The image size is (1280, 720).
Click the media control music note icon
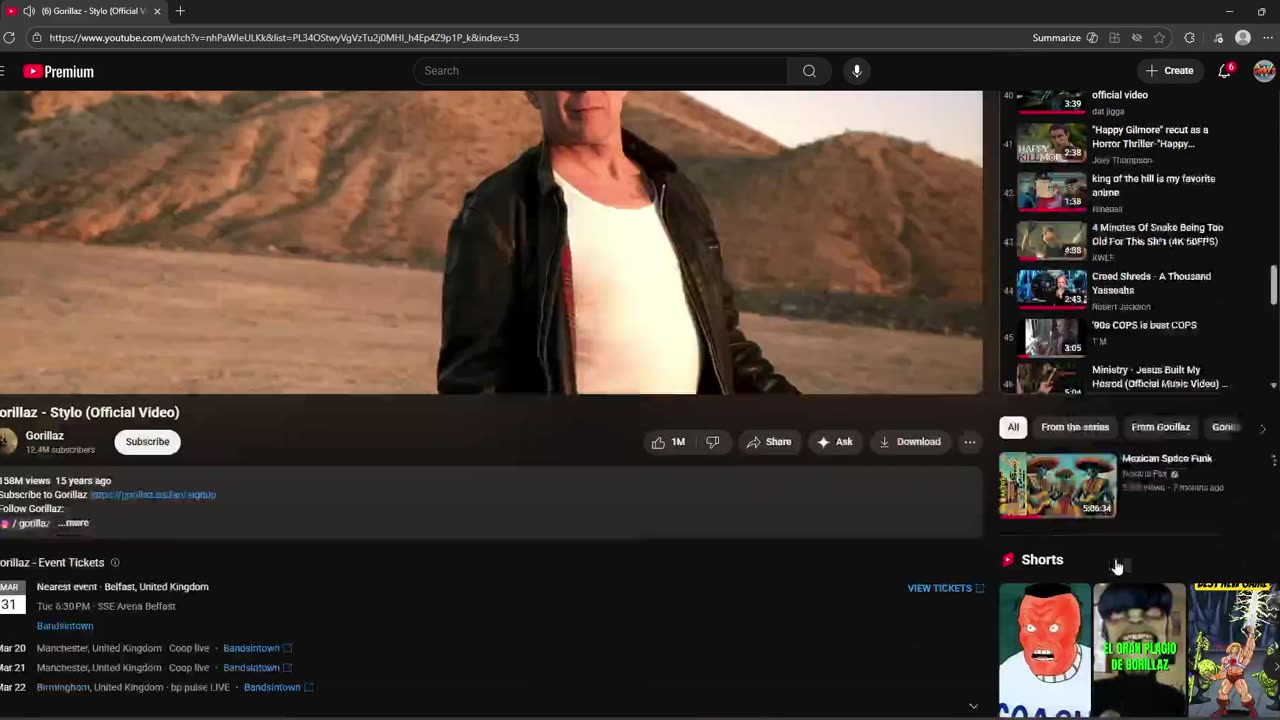(x=1218, y=38)
